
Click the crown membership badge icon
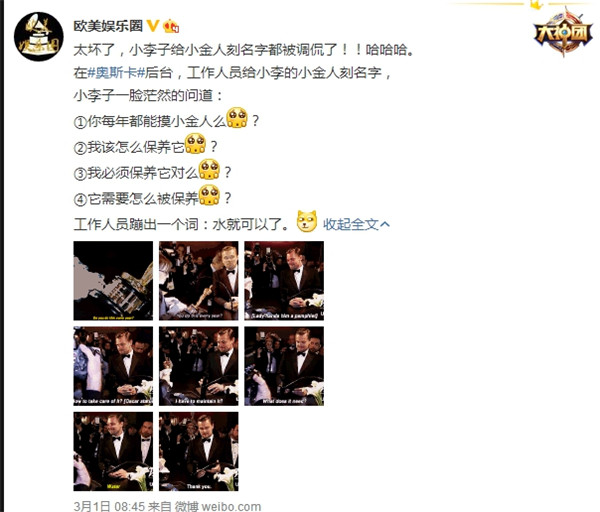pos(171,26)
